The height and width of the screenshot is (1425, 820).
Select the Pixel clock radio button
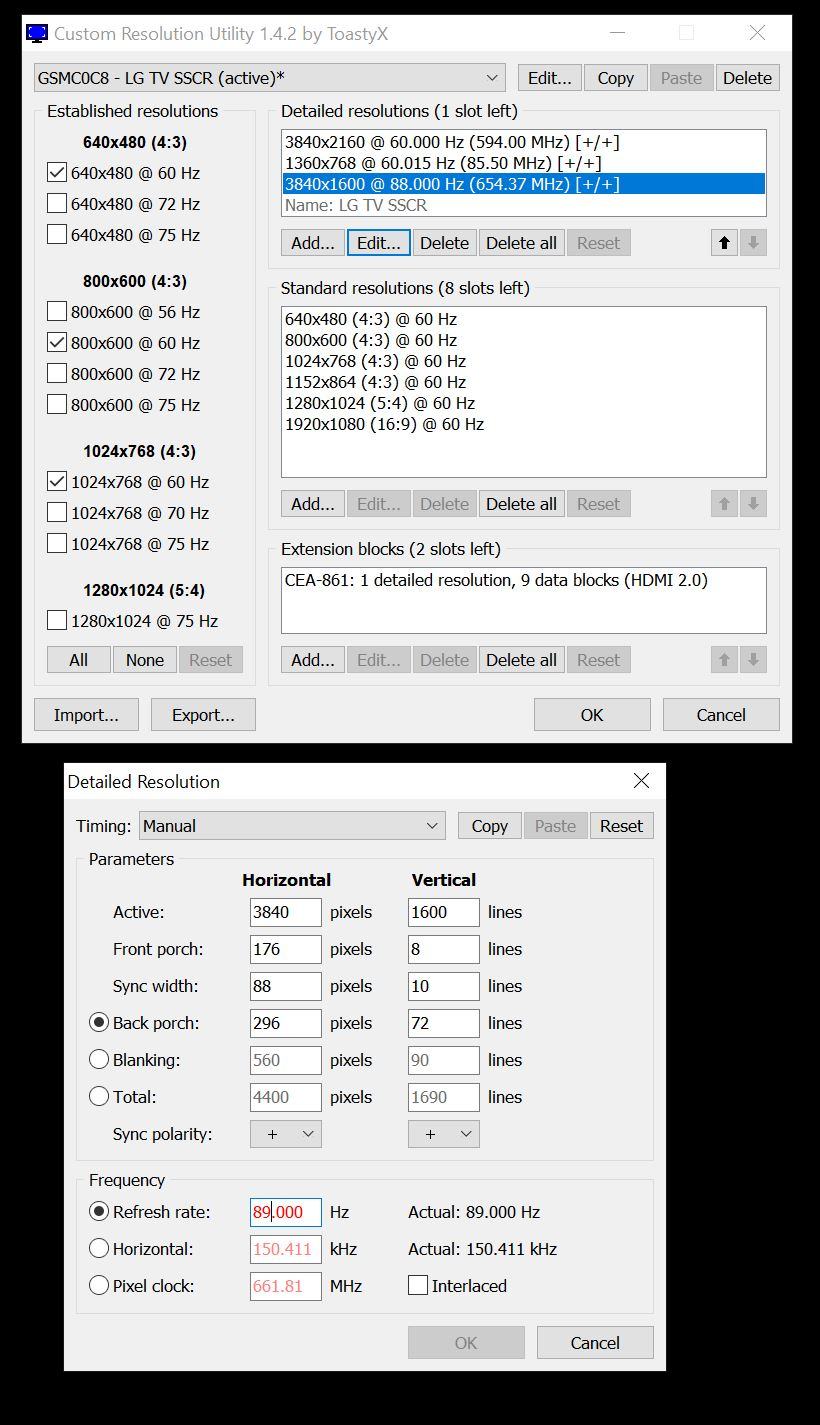click(x=99, y=1286)
